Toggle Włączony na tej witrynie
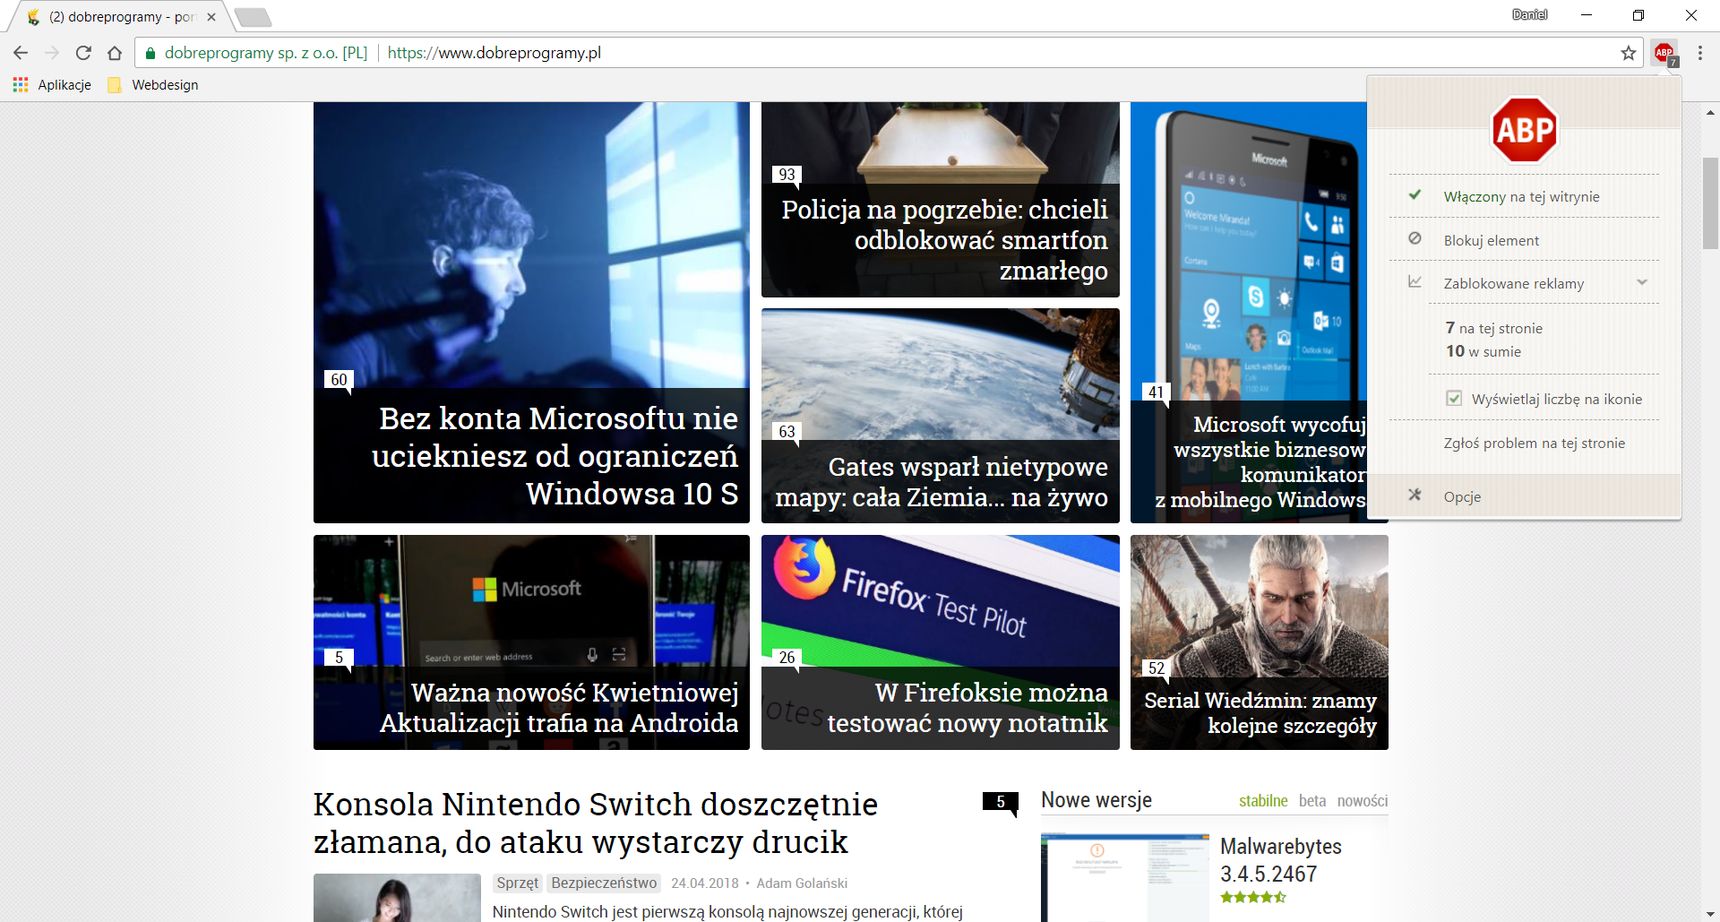The width and height of the screenshot is (1720, 922). coord(1524,196)
